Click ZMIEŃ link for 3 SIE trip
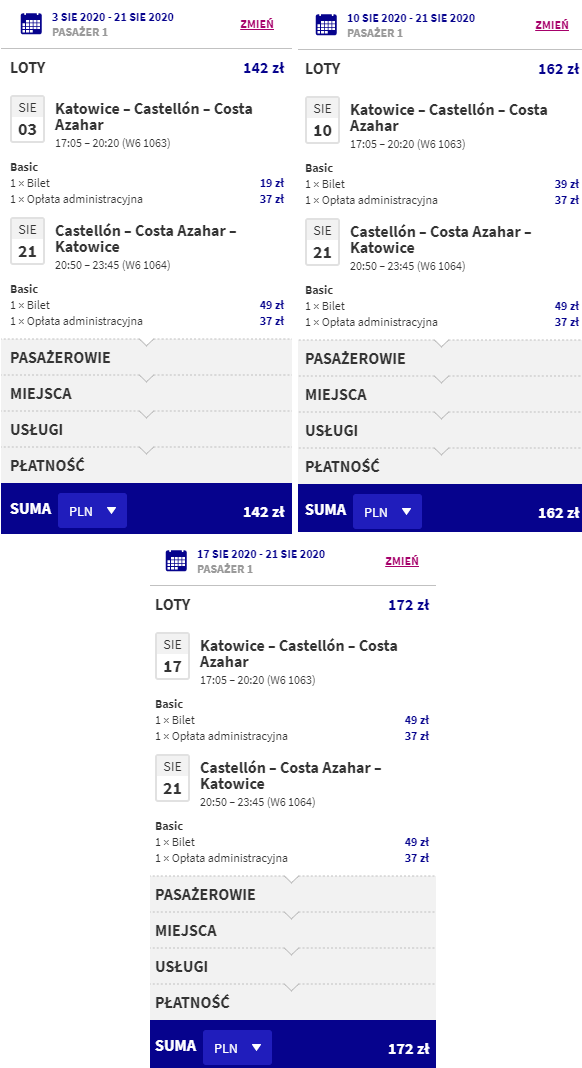Viewport: 582px width, 1068px height. 257,25
